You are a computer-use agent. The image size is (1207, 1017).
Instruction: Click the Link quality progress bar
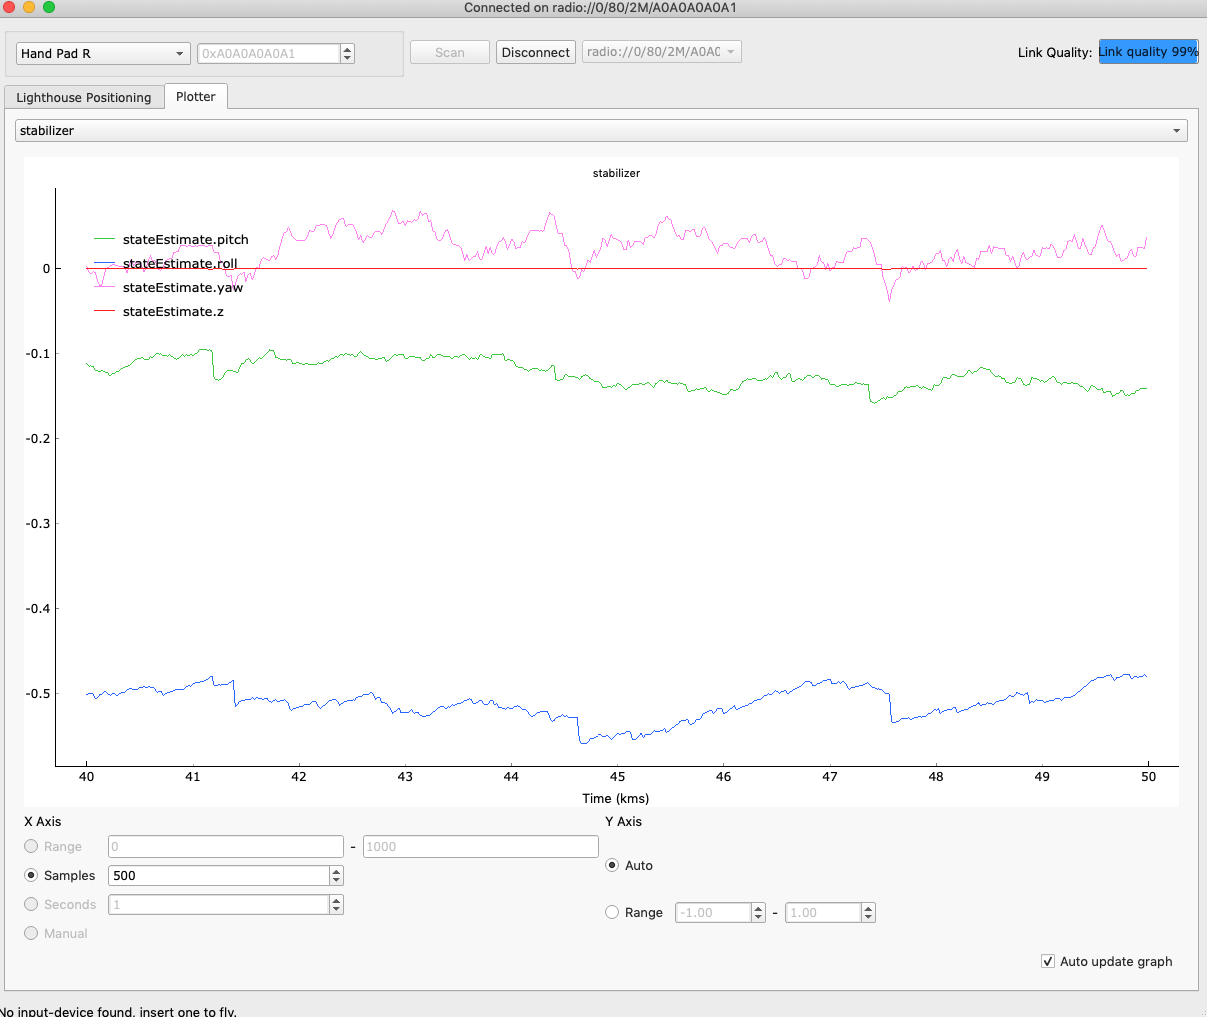coord(1147,52)
